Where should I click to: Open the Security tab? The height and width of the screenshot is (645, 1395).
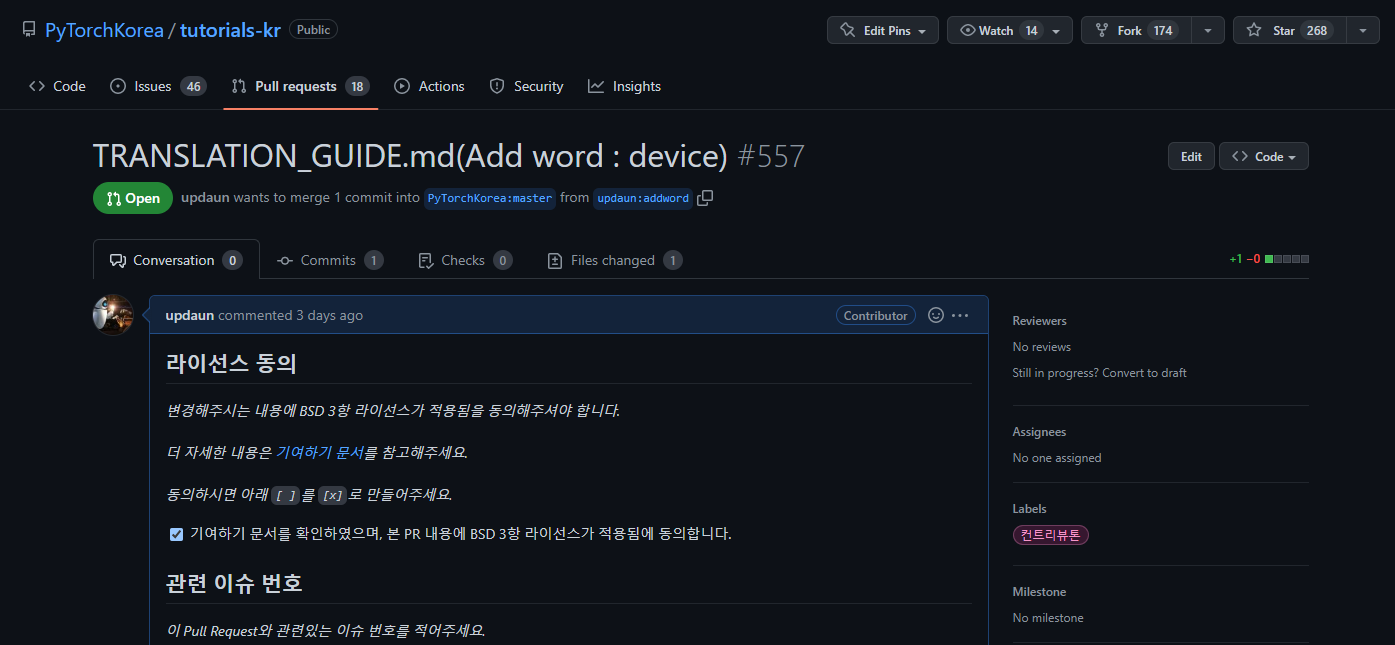[x=526, y=86]
